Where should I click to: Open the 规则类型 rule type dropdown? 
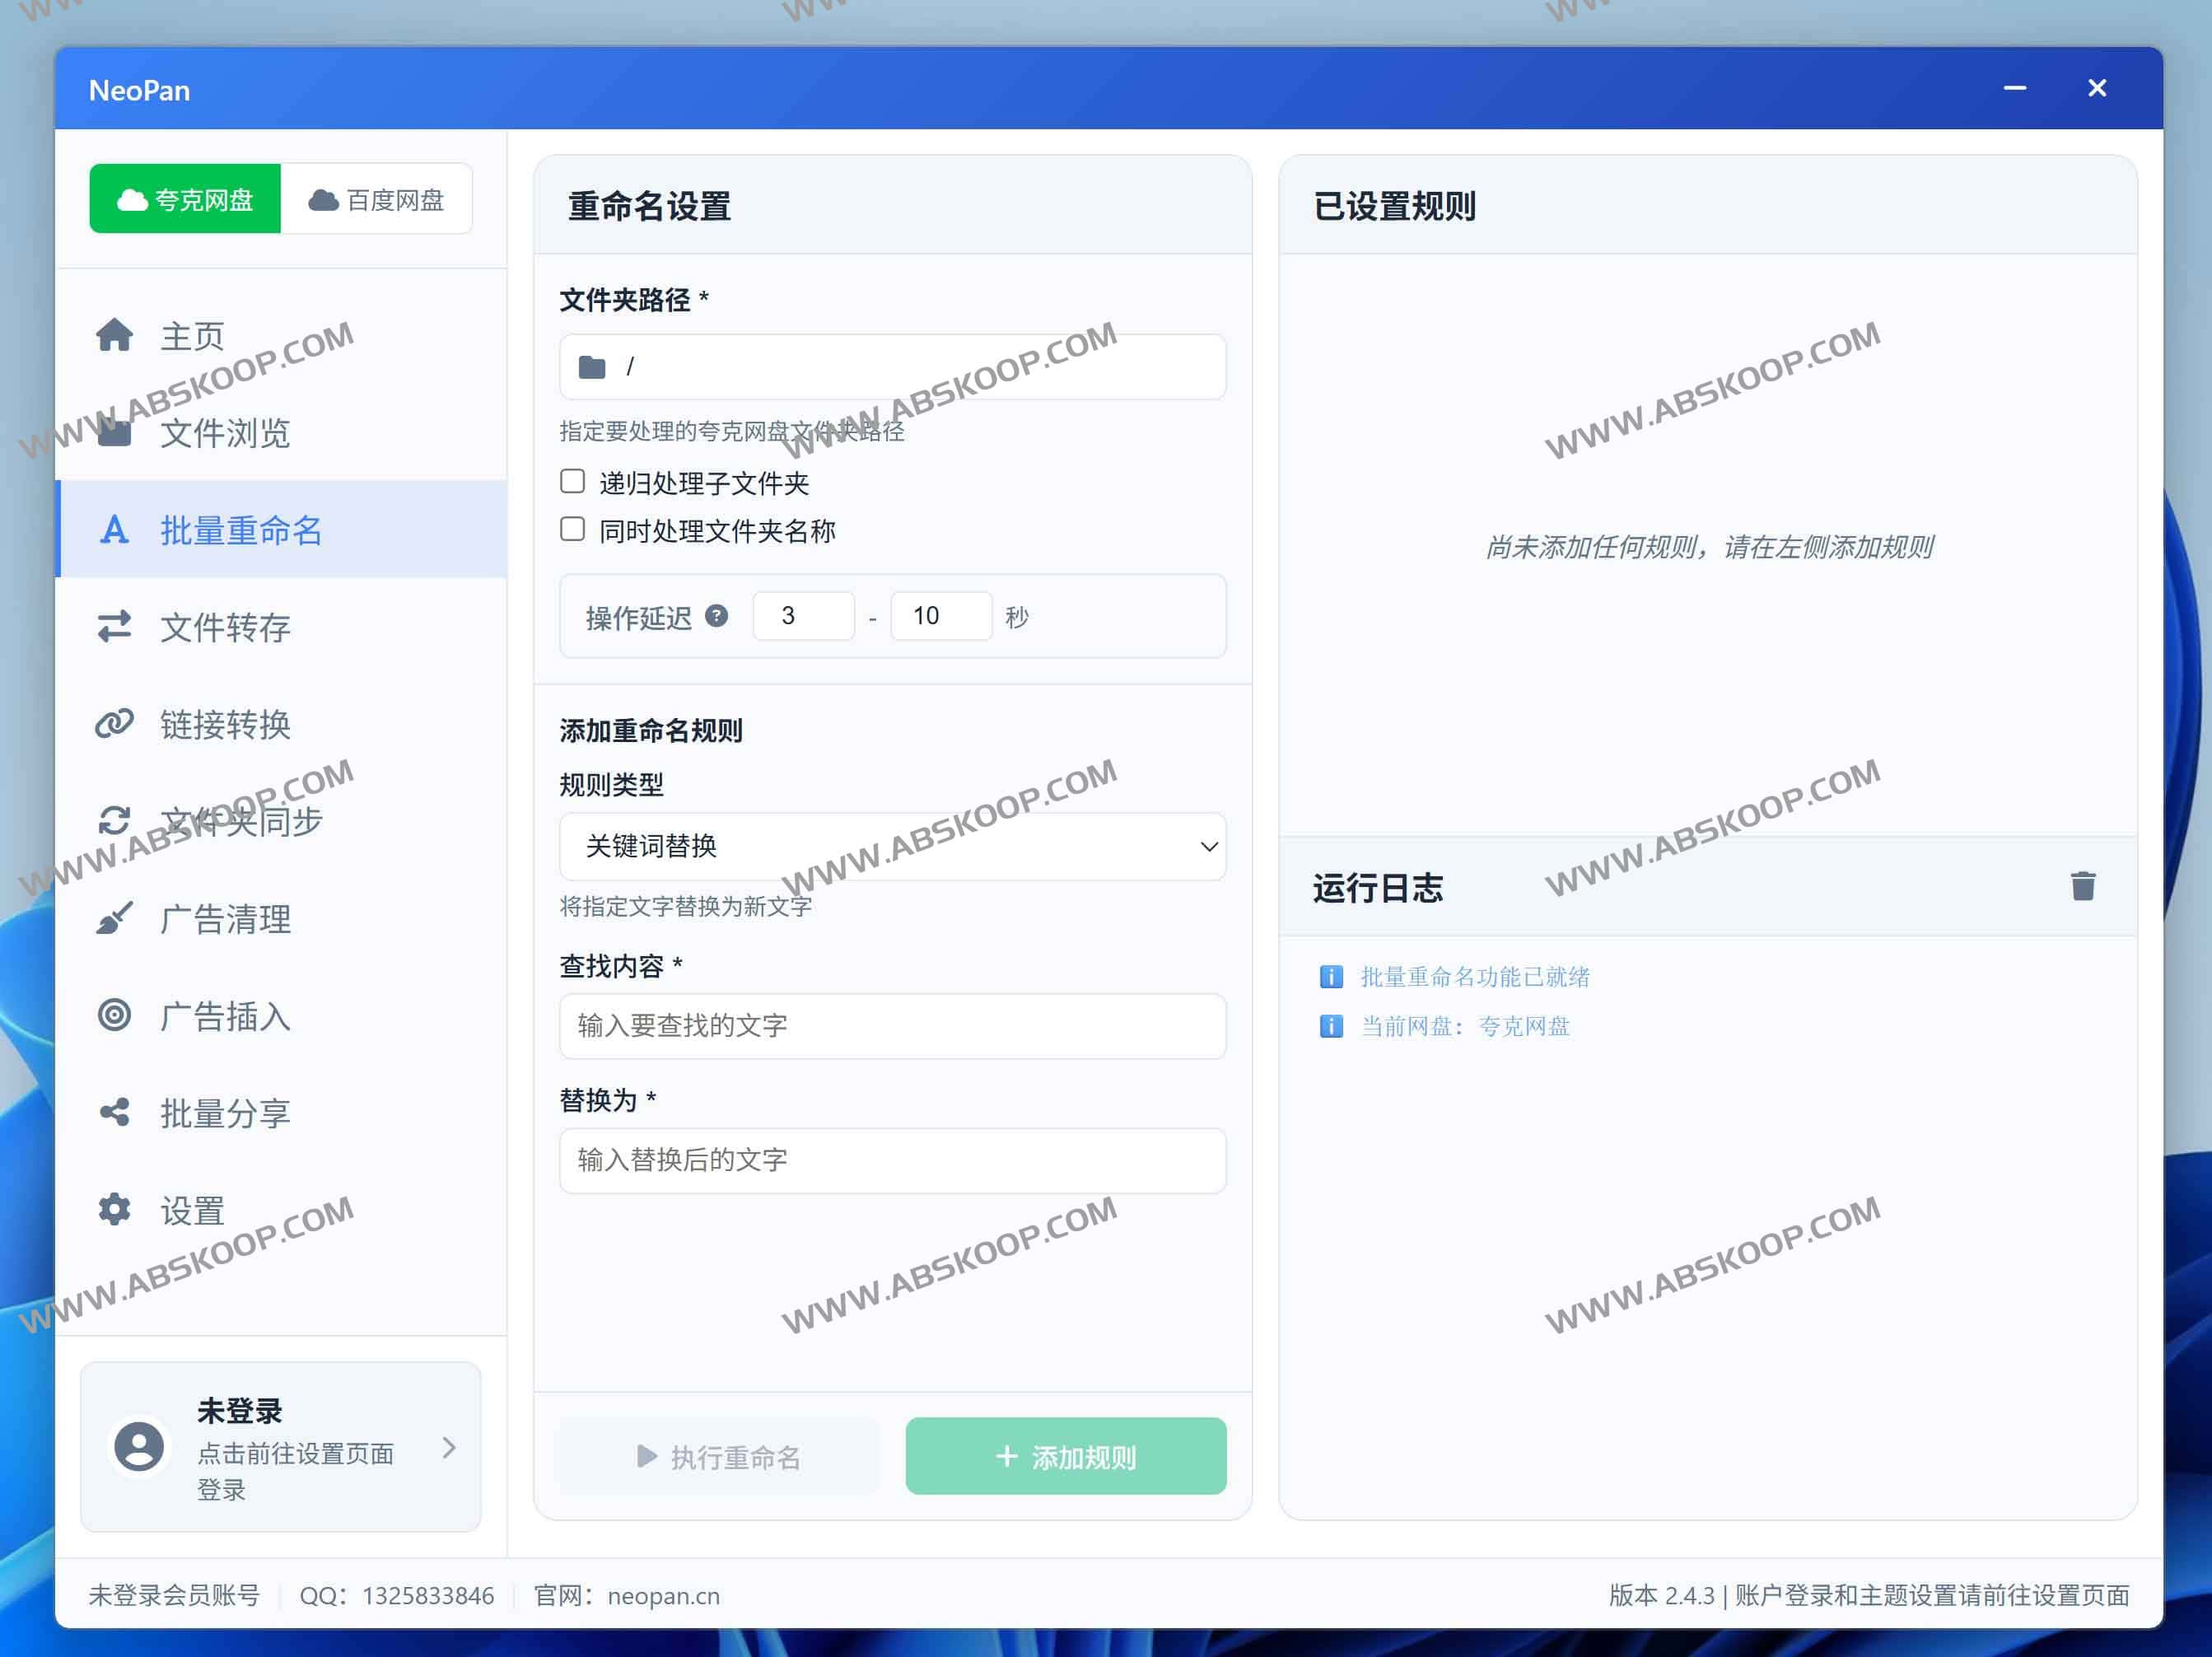coord(892,847)
